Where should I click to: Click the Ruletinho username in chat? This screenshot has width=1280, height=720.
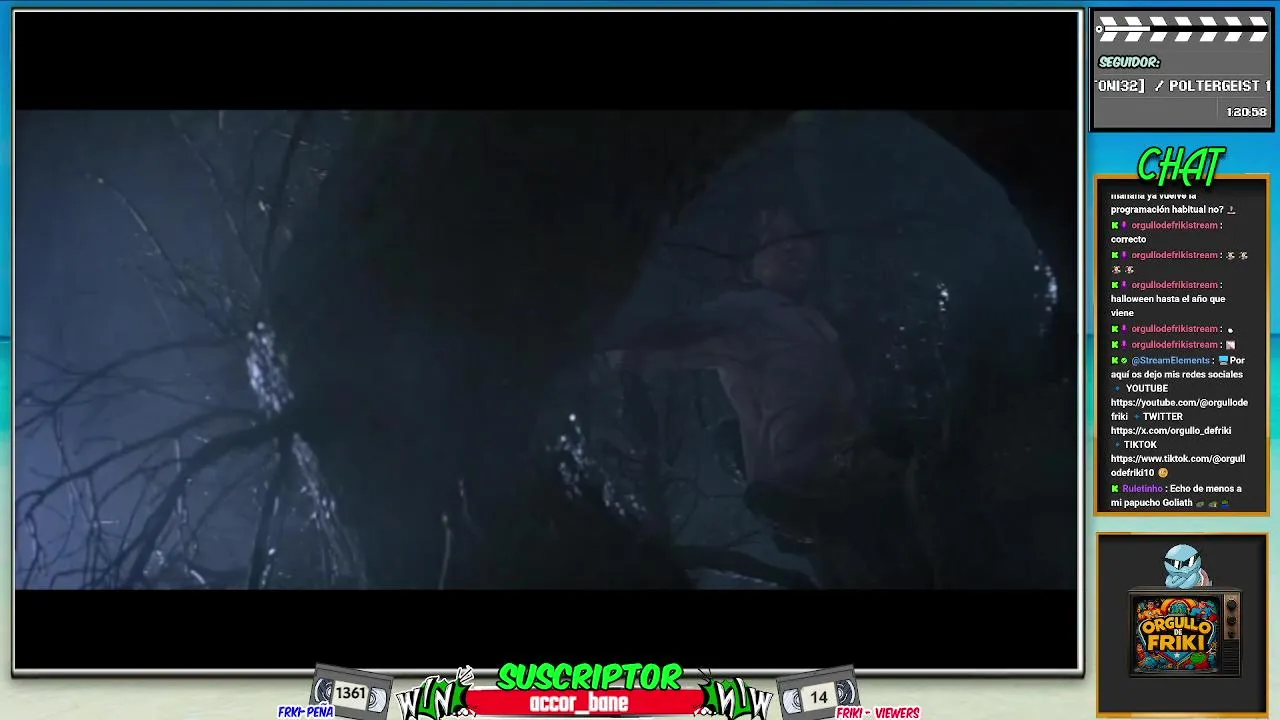click(1142, 489)
